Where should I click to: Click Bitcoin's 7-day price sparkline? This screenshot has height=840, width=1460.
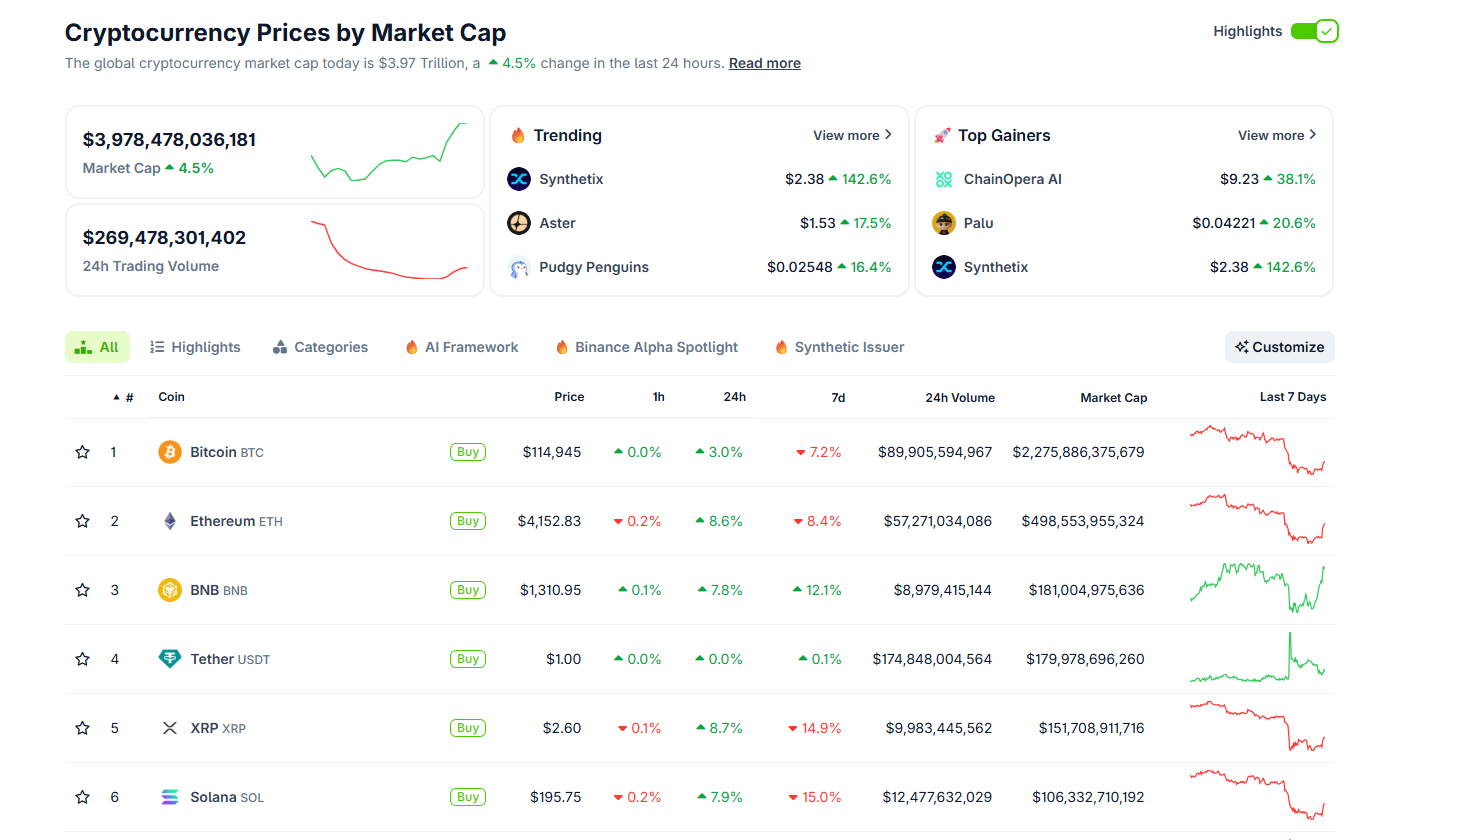tap(1257, 451)
